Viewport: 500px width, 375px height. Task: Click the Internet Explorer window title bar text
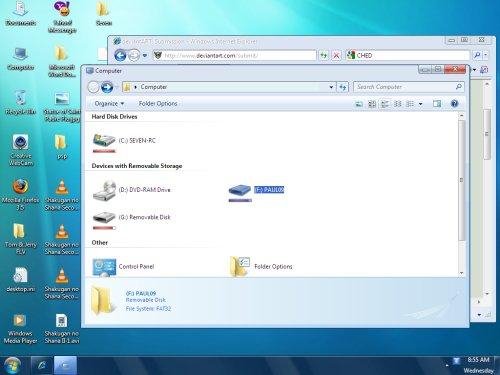(190, 41)
